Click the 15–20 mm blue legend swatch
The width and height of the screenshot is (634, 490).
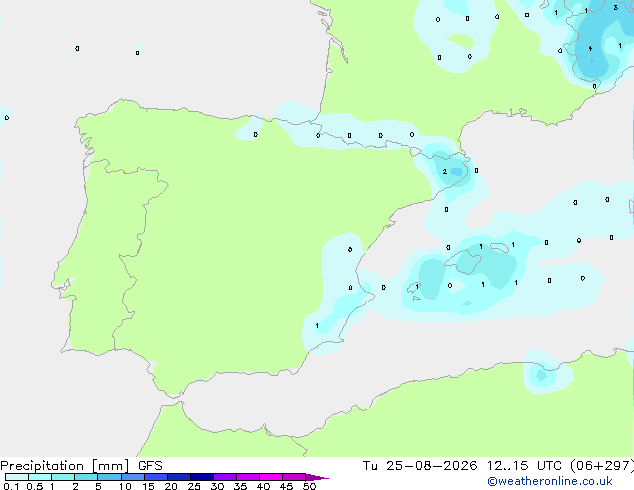[x=156, y=477]
